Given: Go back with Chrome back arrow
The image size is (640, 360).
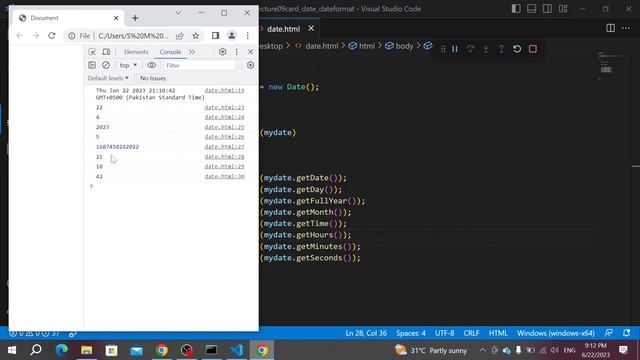Looking at the screenshot, I should point(20,36).
